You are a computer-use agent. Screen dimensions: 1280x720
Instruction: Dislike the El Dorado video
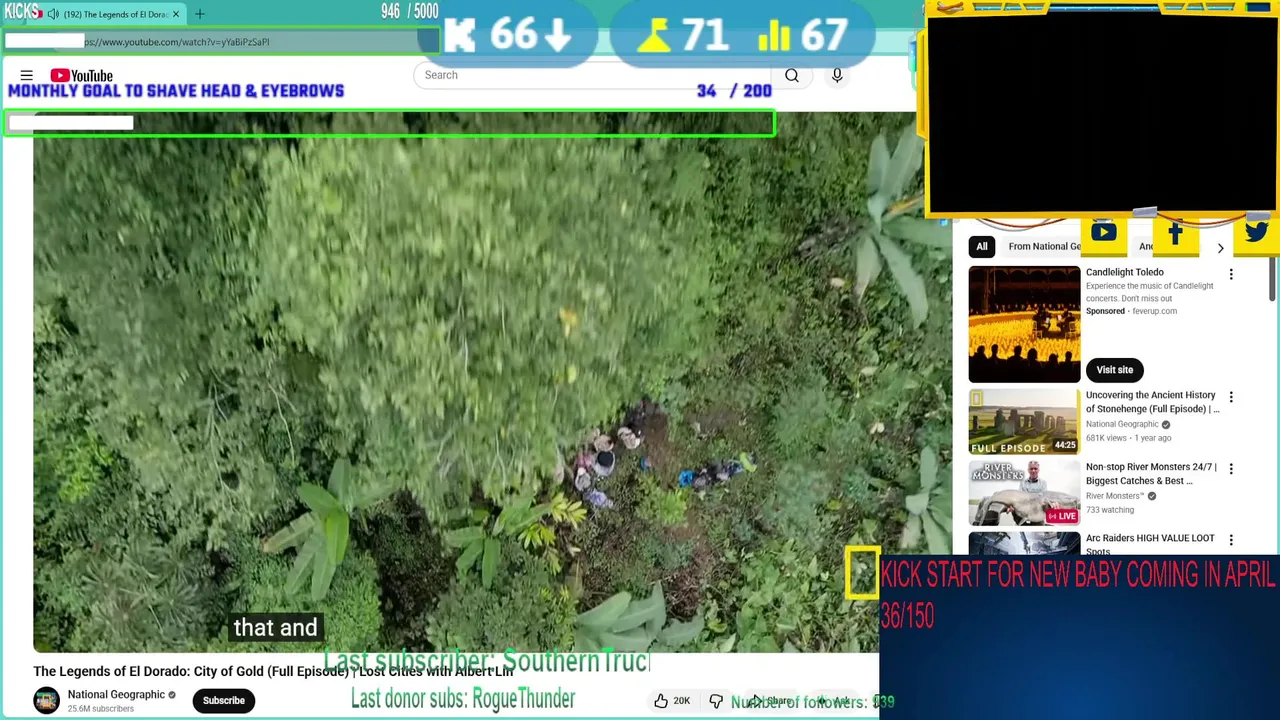click(x=716, y=701)
